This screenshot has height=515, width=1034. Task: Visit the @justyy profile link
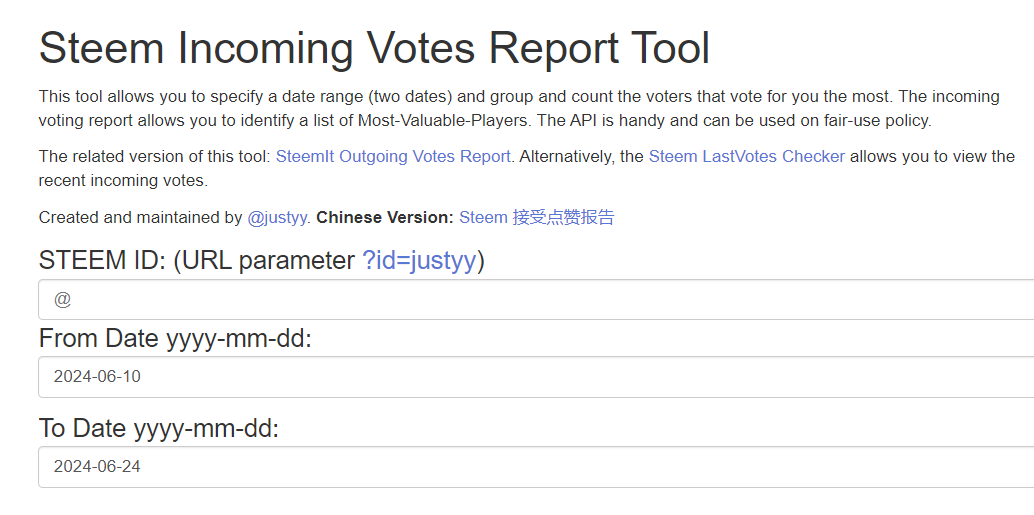pos(276,218)
